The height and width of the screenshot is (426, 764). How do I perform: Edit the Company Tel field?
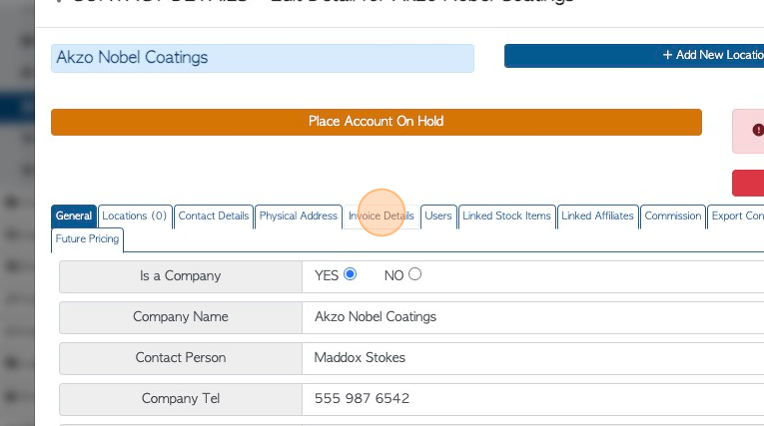(533, 399)
